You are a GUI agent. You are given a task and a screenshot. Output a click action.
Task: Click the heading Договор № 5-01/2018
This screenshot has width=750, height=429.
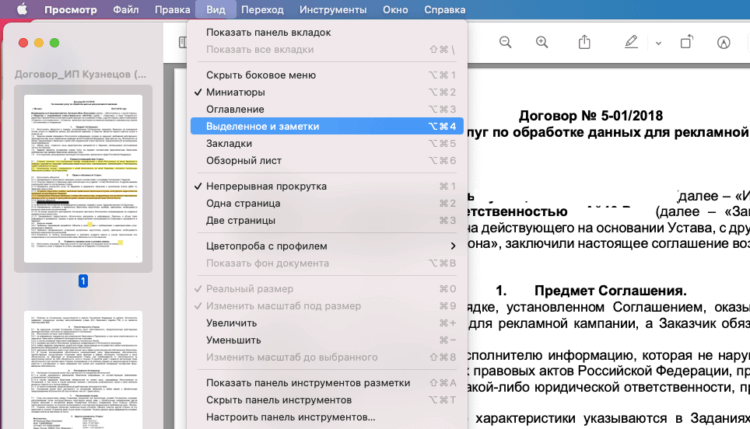click(x=591, y=116)
